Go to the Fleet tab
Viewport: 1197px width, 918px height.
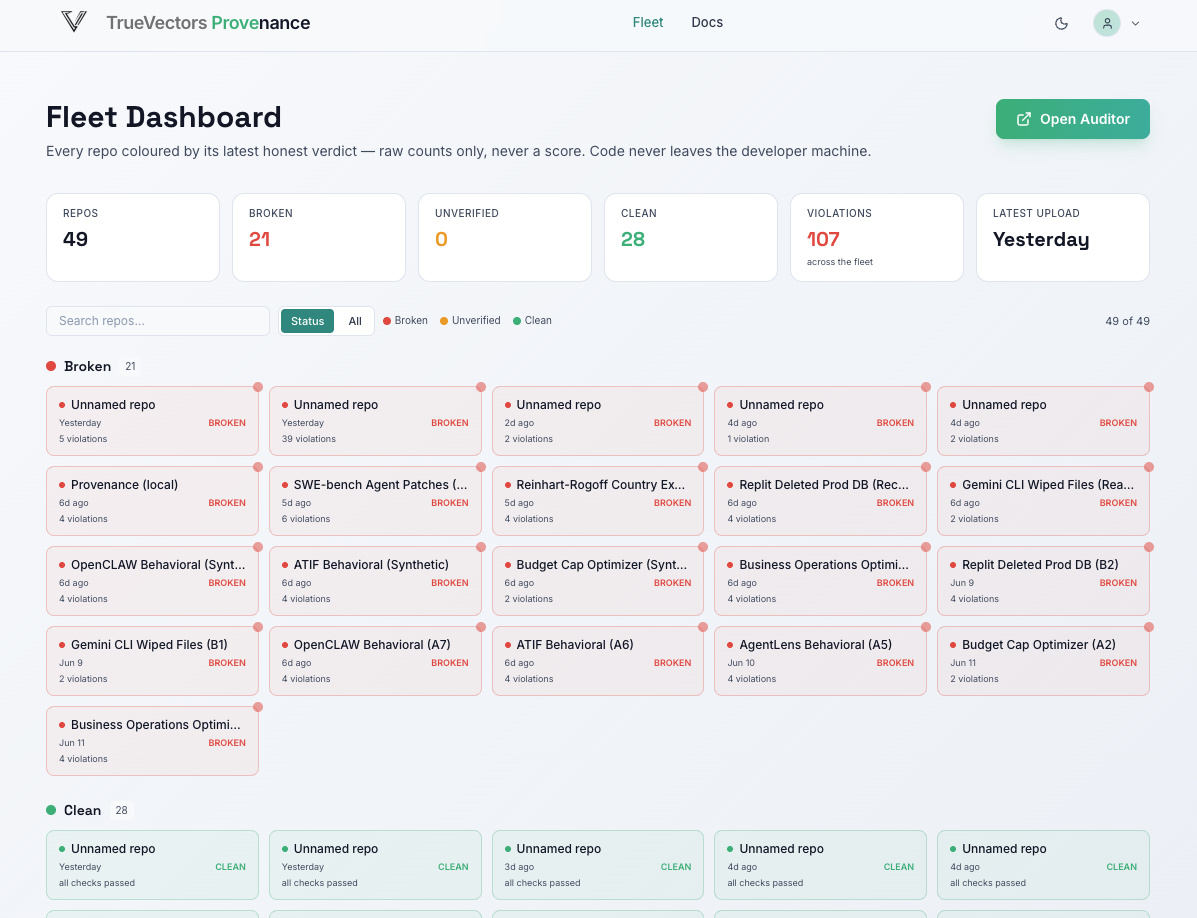[647, 22]
